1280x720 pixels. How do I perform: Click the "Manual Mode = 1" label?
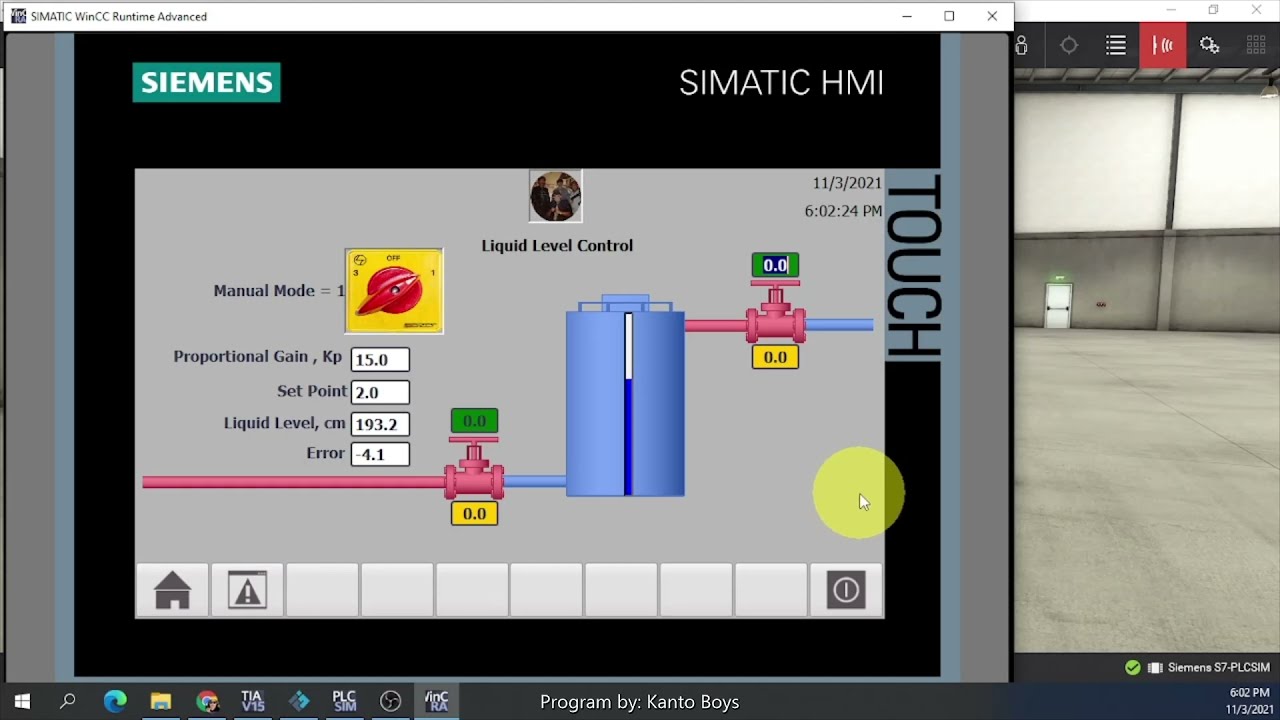[x=279, y=291]
